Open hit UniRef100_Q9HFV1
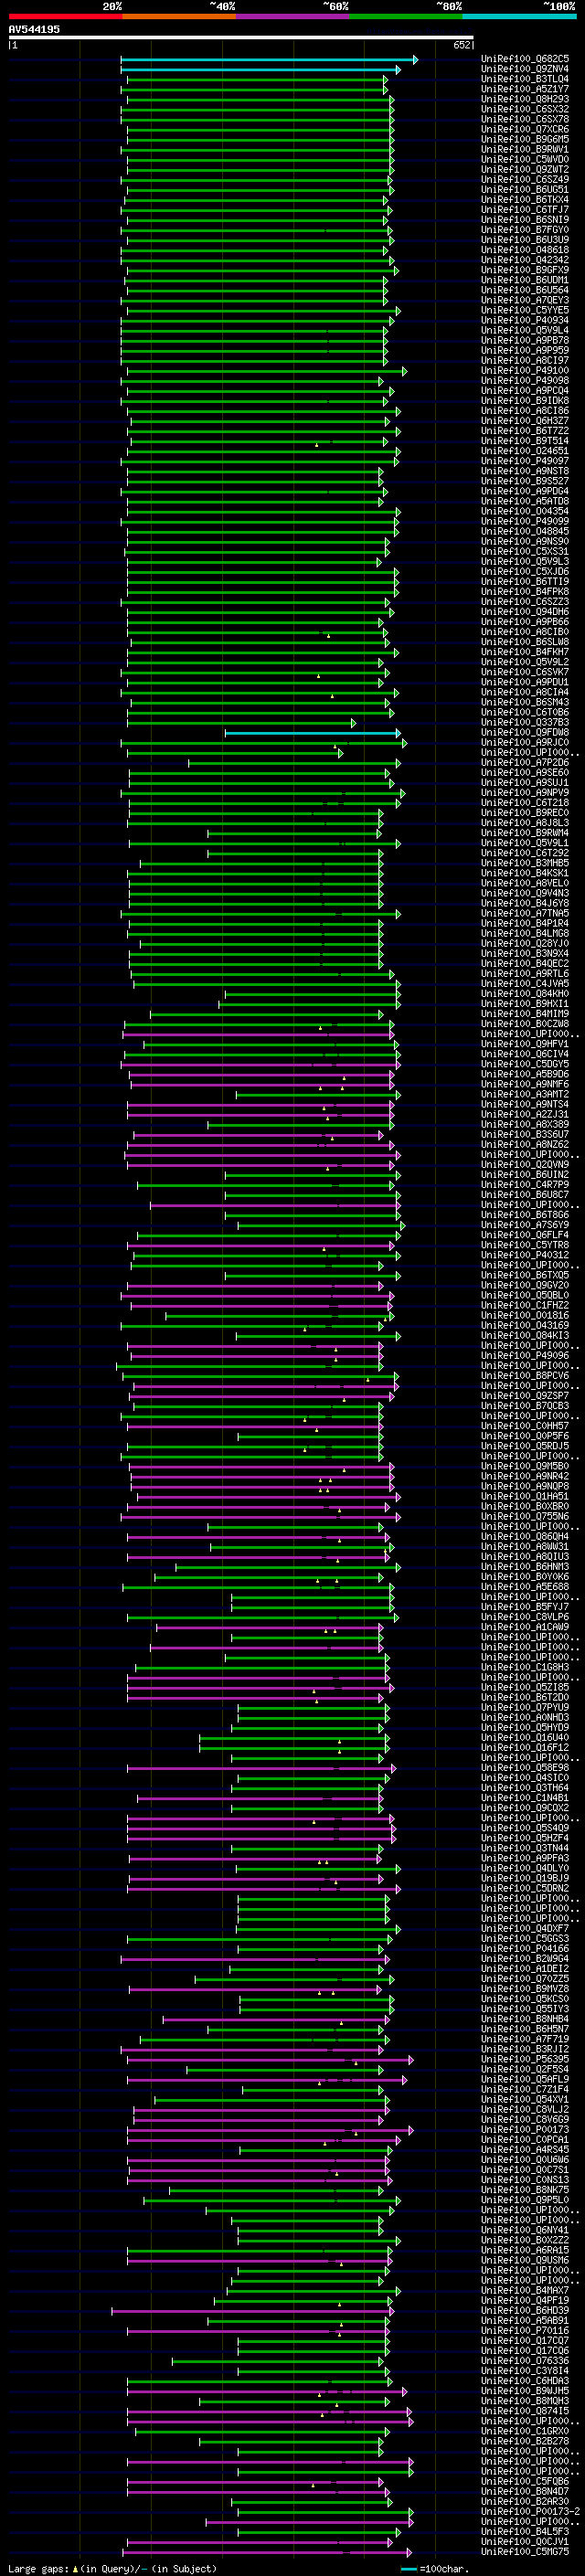 [x=525, y=1044]
